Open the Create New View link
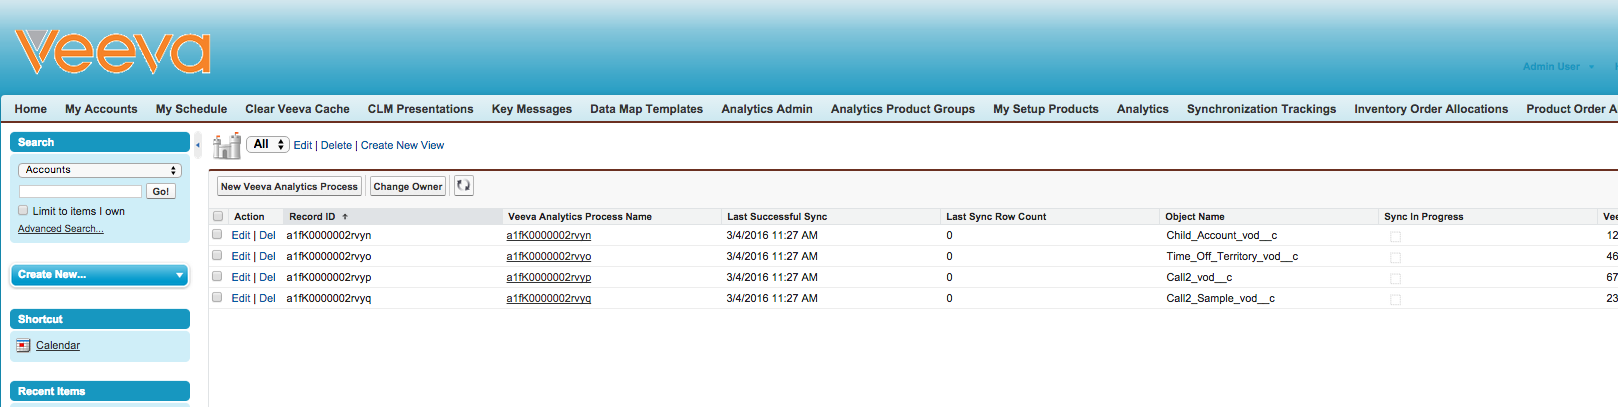The width and height of the screenshot is (1618, 407). point(402,146)
